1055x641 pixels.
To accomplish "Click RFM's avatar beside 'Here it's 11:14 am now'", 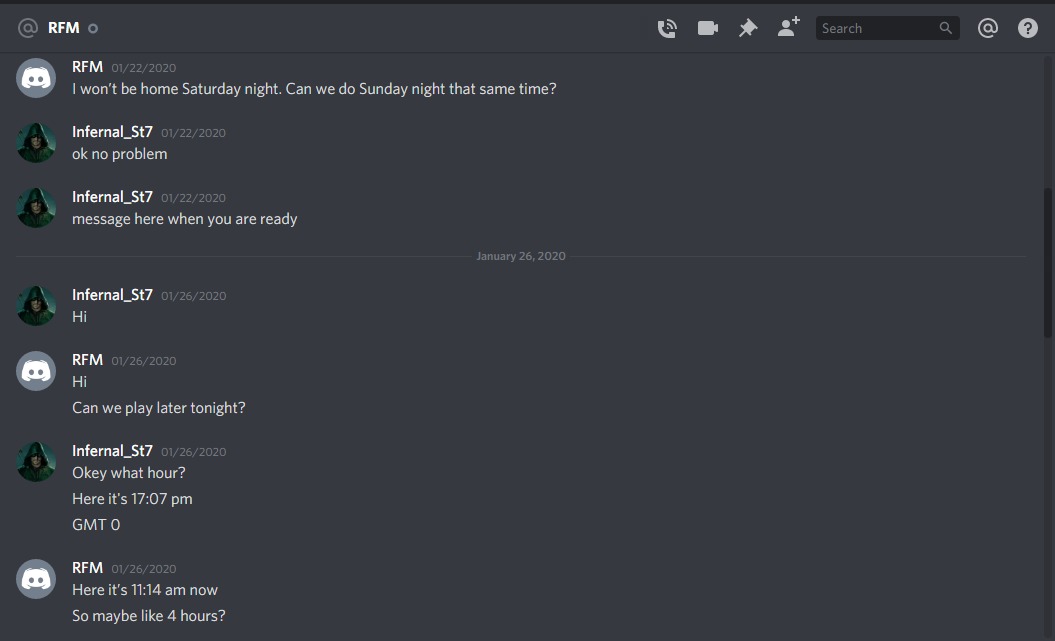I will (x=36, y=578).
